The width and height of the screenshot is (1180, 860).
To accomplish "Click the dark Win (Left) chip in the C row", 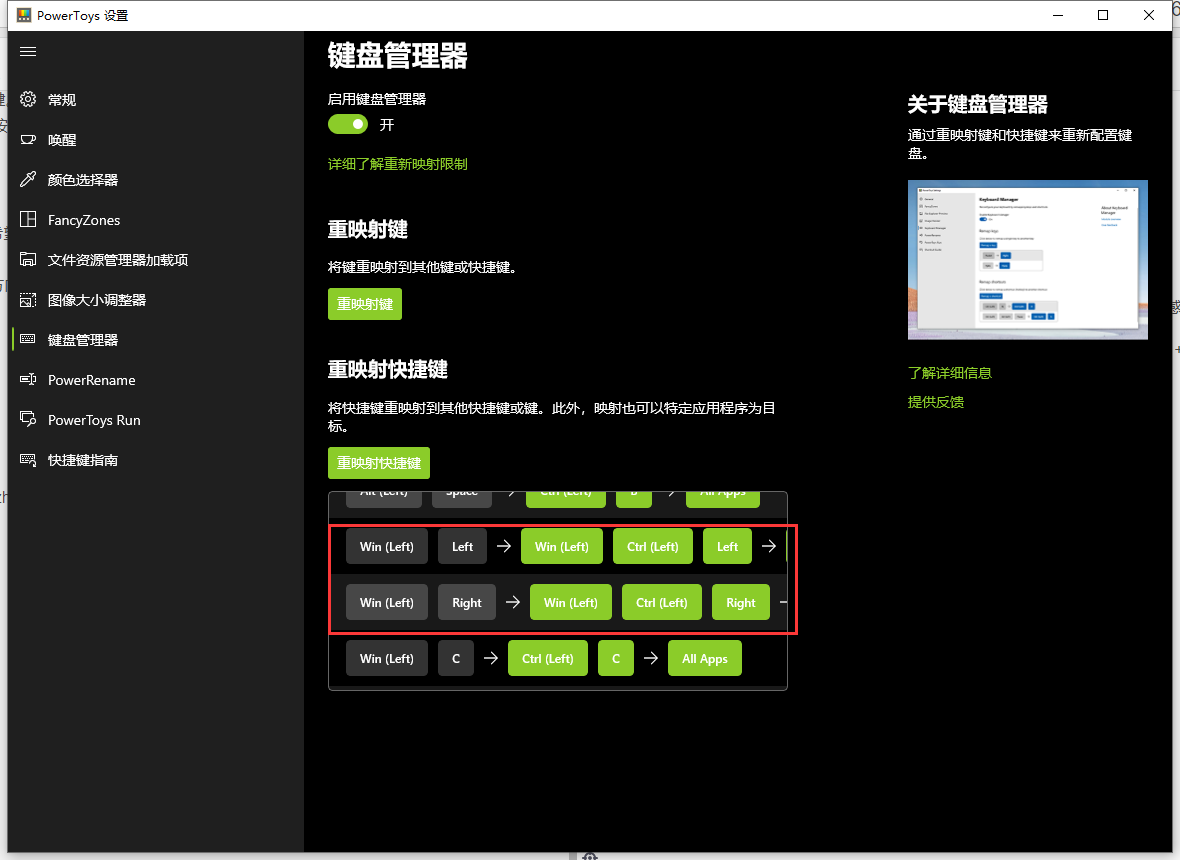I will [x=387, y=658].
